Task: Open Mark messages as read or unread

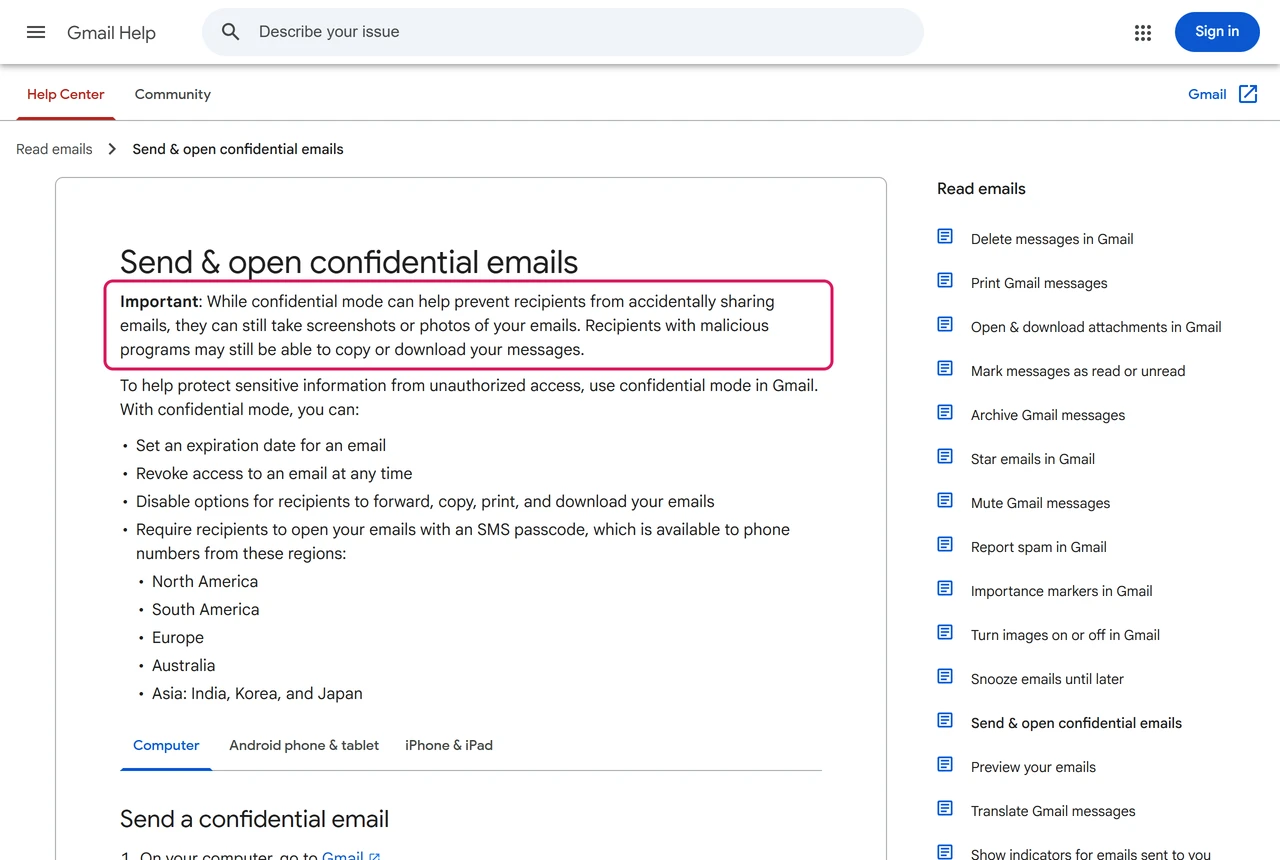Action: (1078, 371)
